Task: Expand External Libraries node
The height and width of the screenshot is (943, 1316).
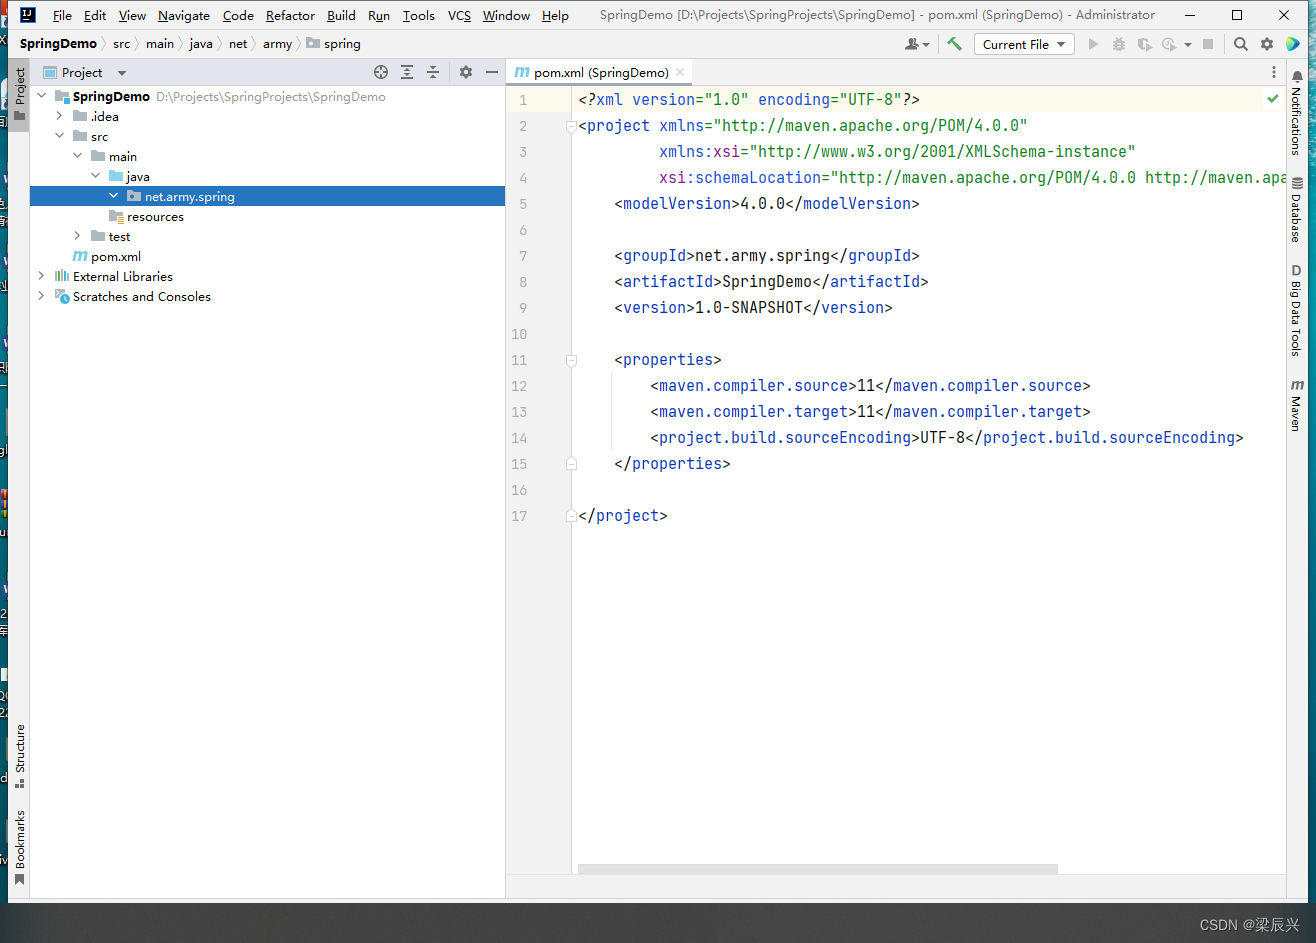Action: (42, 276)
